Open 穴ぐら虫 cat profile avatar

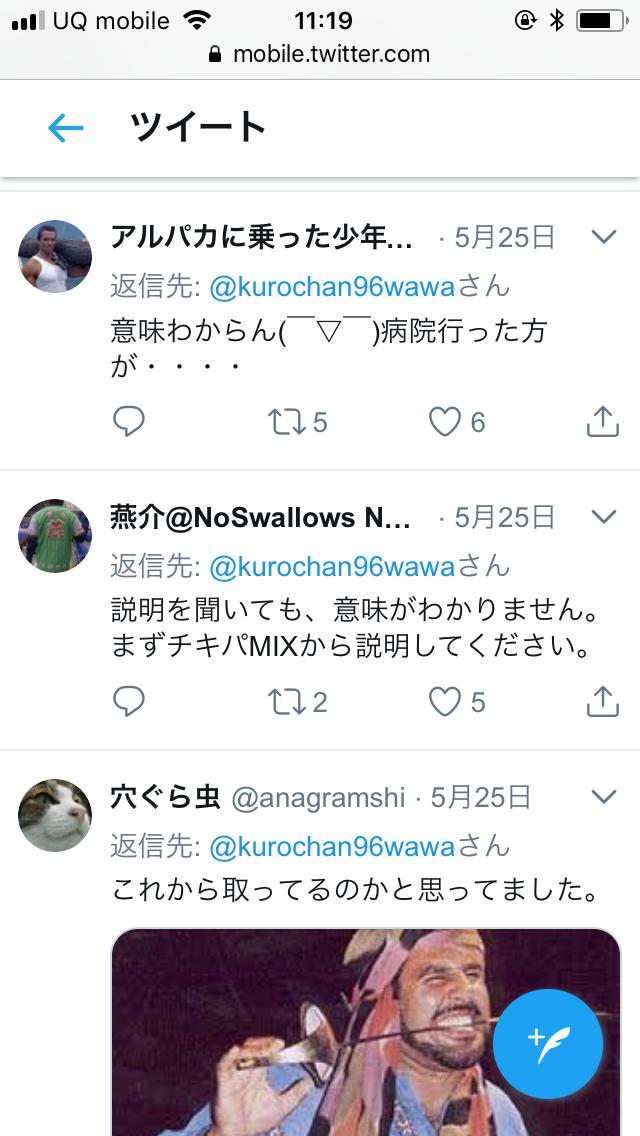(55, 815)
